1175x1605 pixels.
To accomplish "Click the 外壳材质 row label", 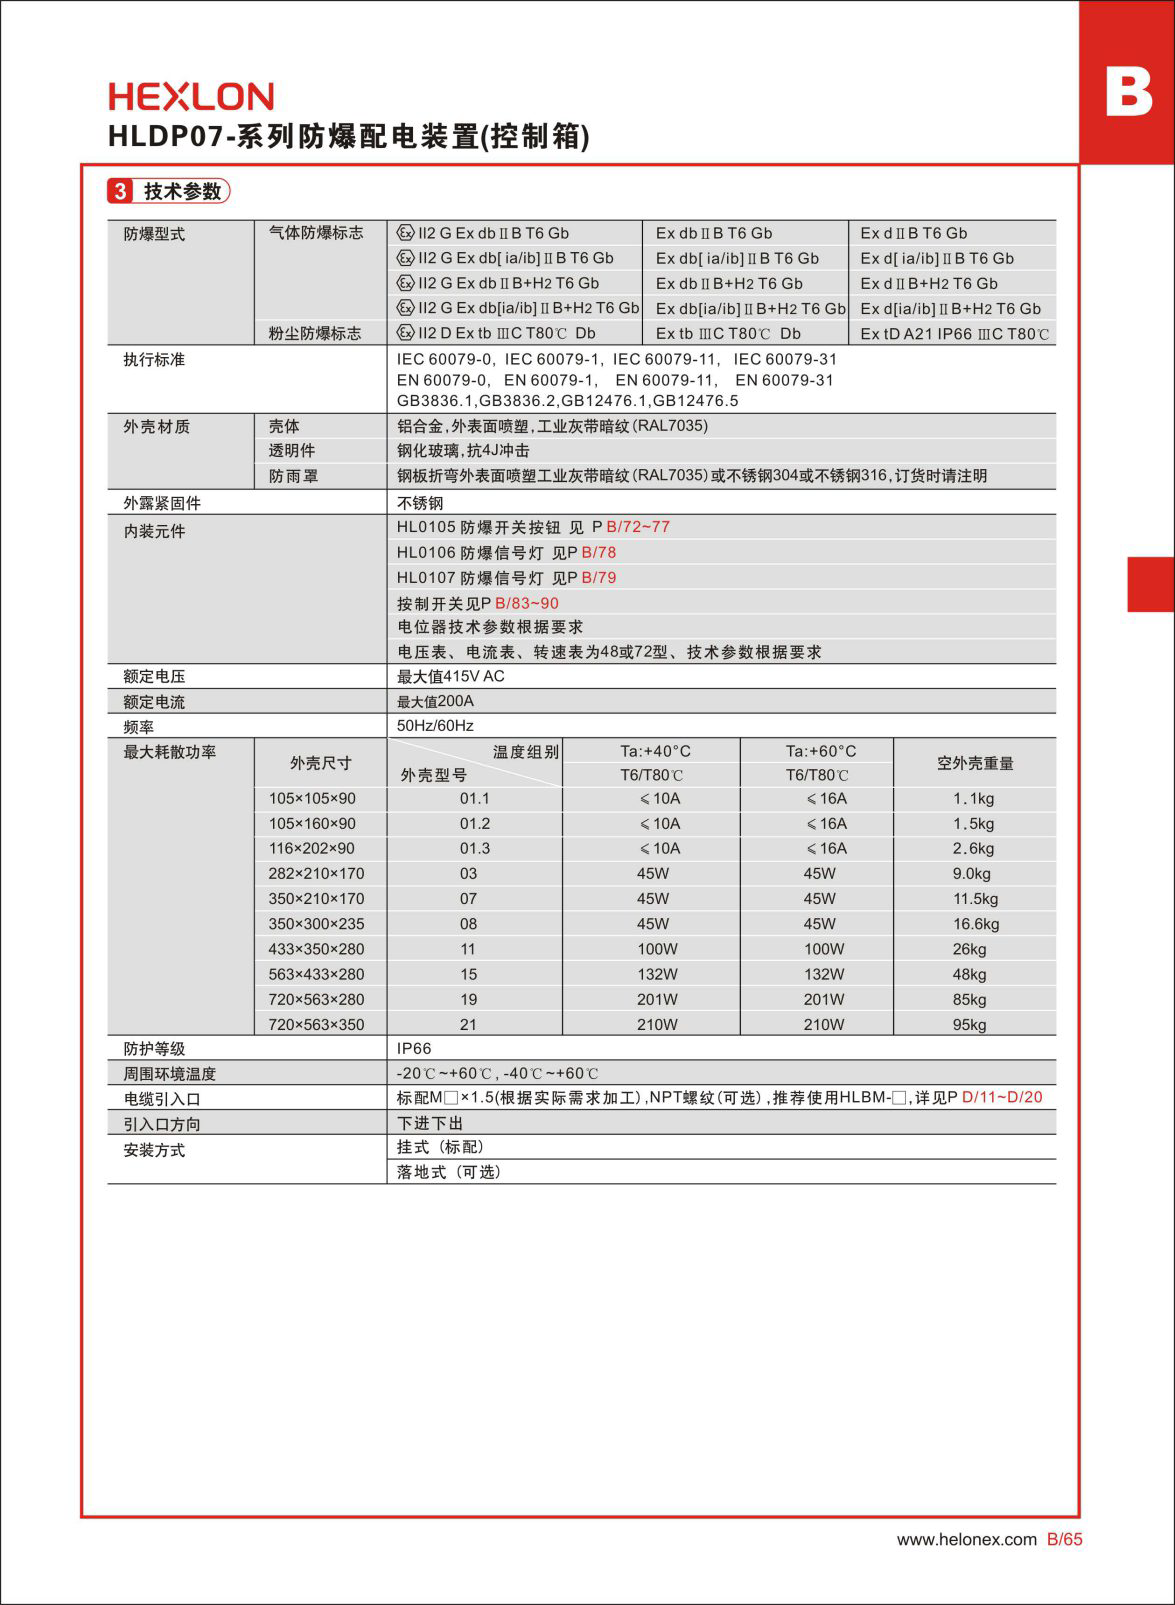I will [157, 427].
